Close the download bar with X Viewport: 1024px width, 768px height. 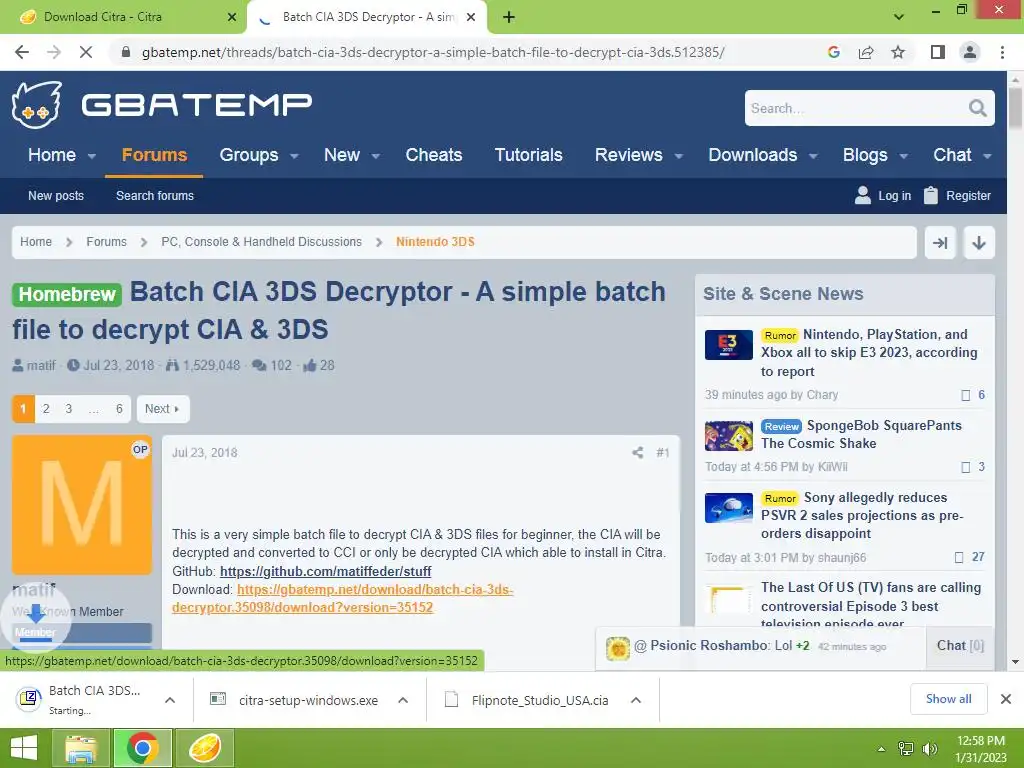tap(1006, 699)
